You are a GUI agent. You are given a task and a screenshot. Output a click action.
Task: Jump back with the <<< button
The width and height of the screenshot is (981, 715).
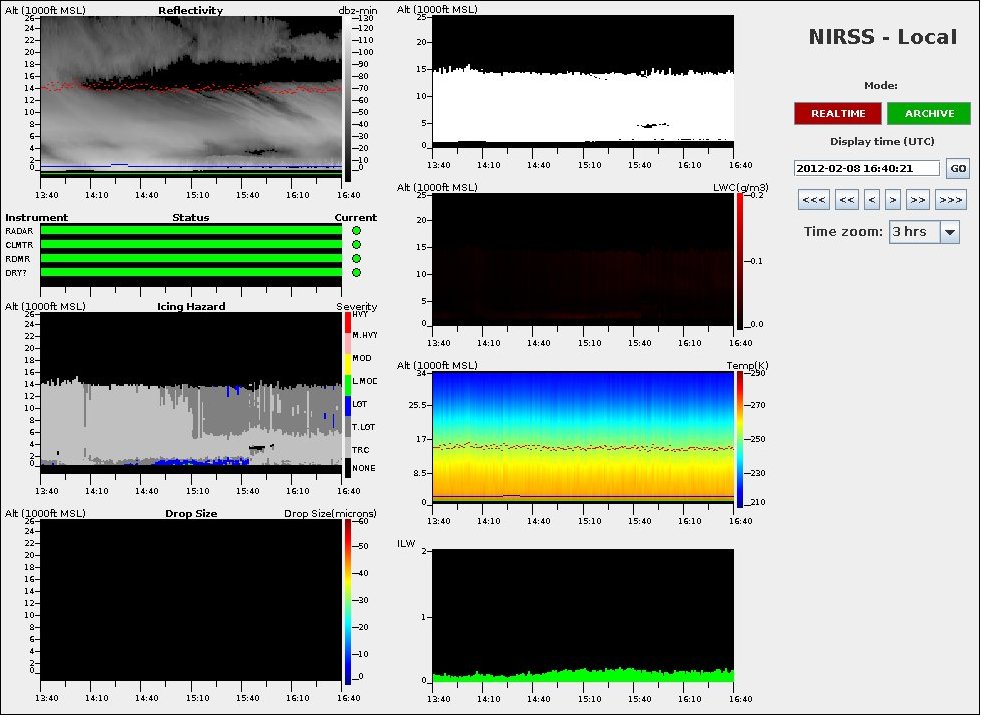pyautogui.click(x=813, y=200)
